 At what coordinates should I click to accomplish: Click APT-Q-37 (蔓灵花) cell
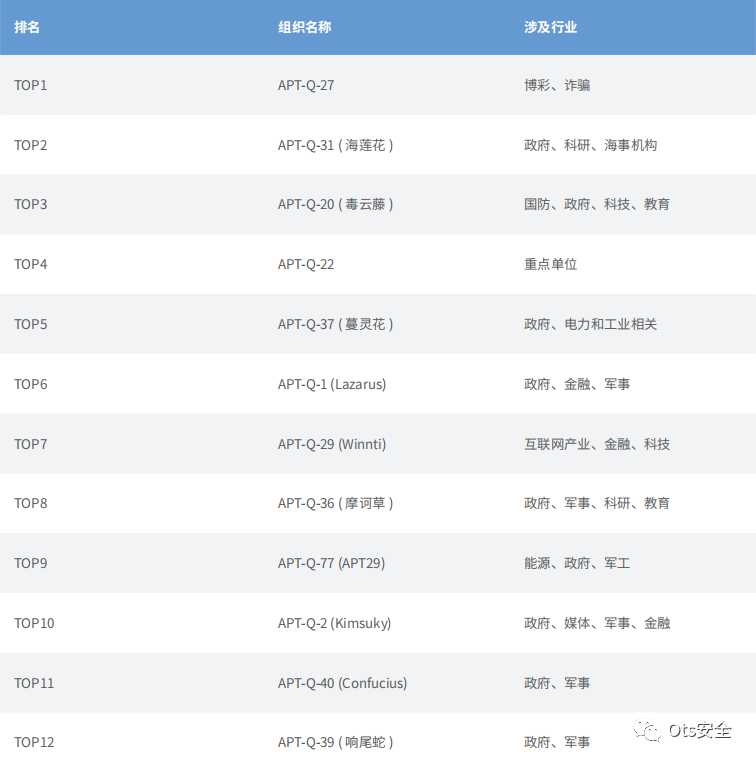(x=335, y=324)
